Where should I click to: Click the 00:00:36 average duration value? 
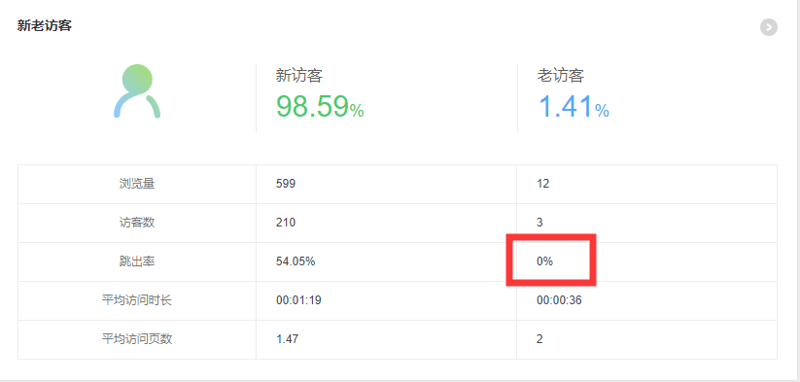tap(559, 300)
